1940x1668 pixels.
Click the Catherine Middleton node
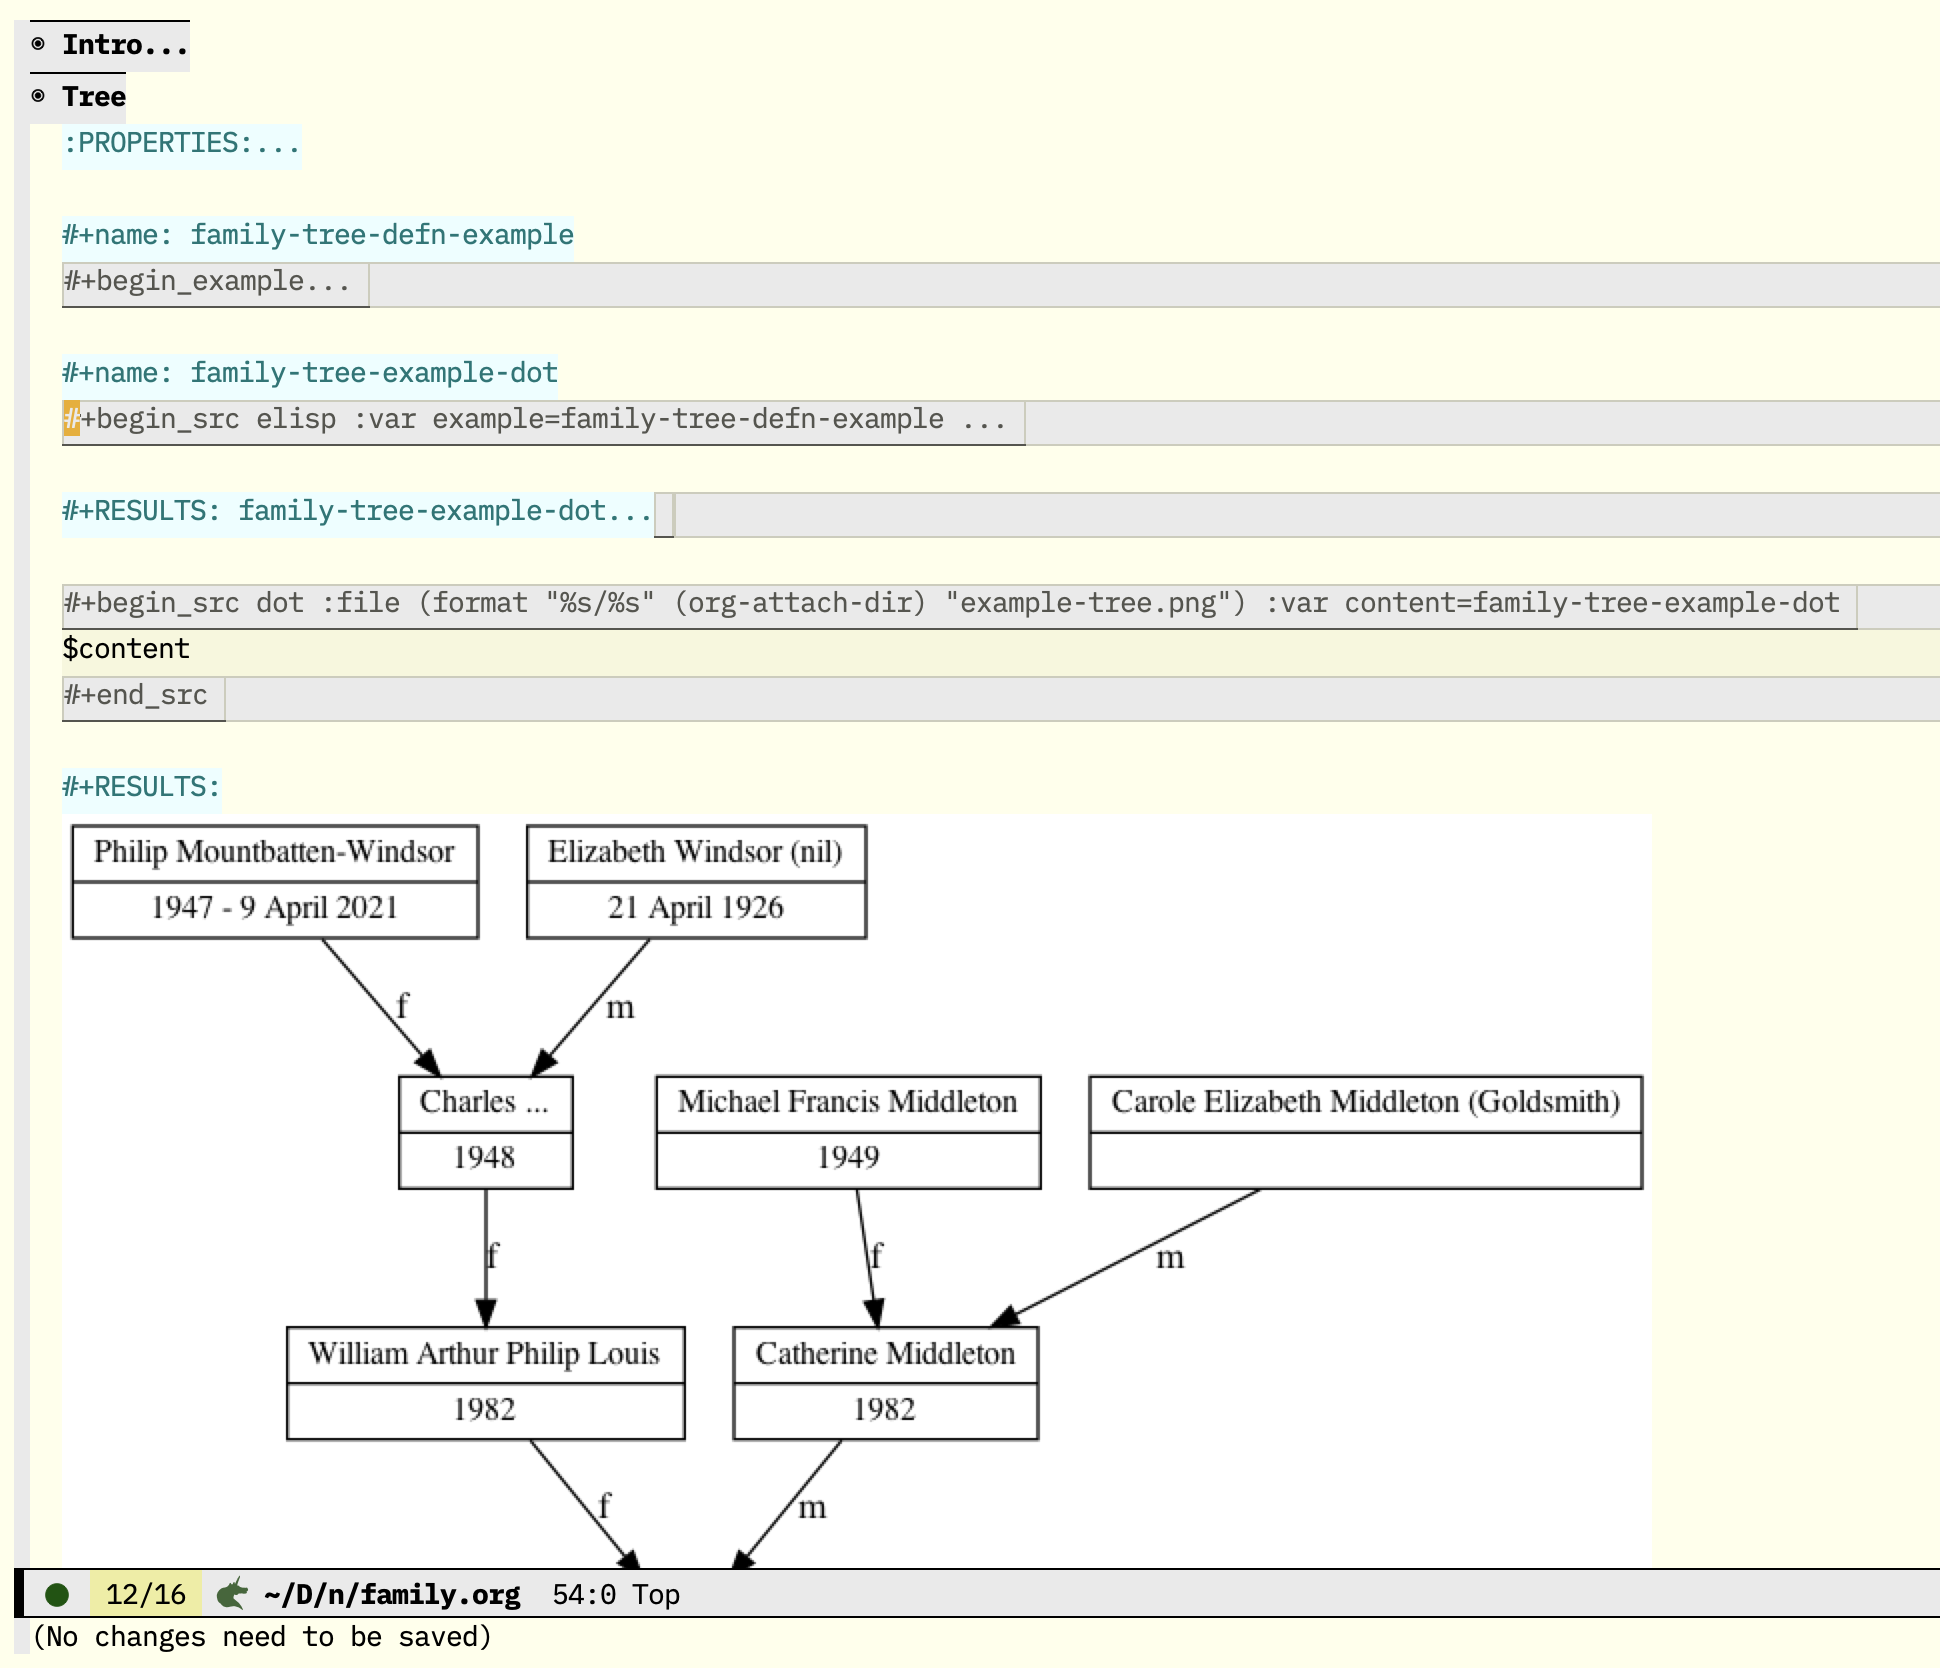pyautogui.click(x=885, y=1383)
